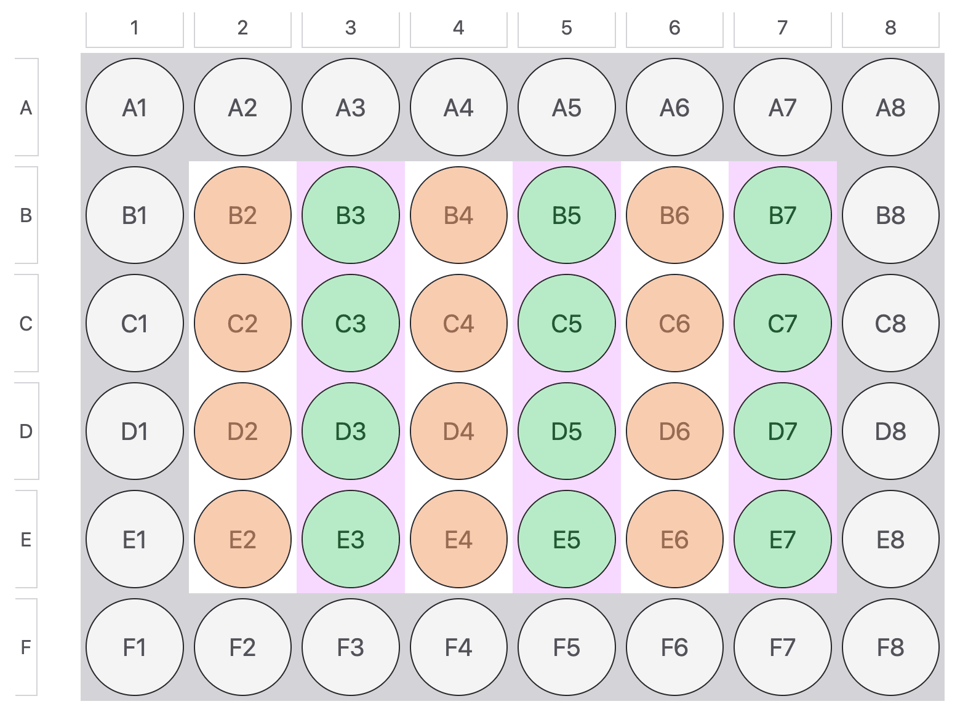This screenshot has height=720, width=960.
Task: Pick green well E3
Action: [351, 540]
